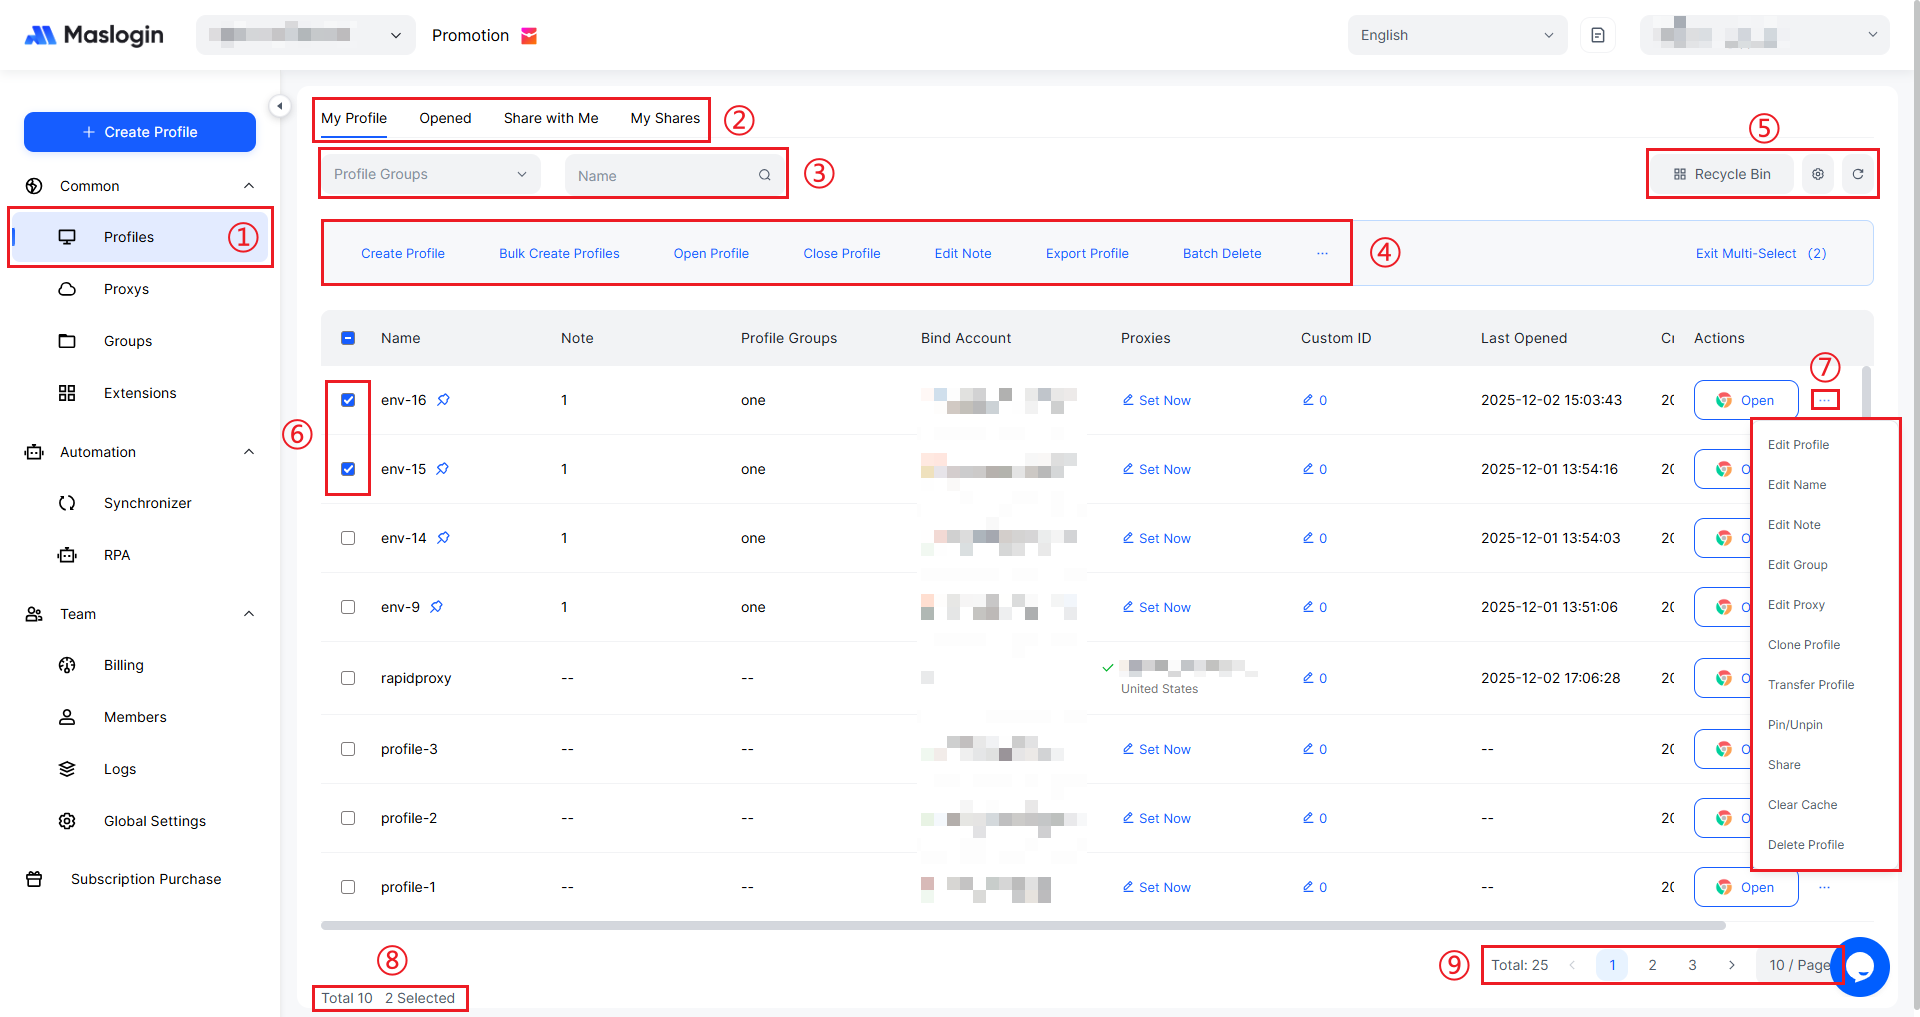Open the Profile Groups dropdown
The height and width of the screenshot is (1017, 1920).
tap(430, 174)
